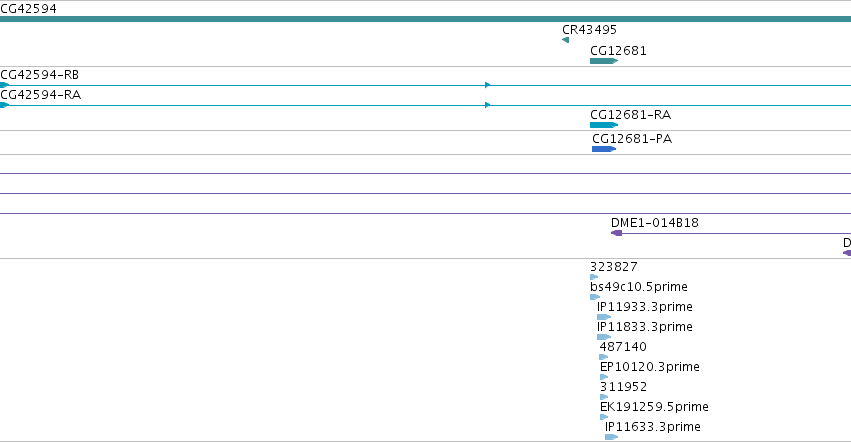The width and height of the screenshot is (851, 442).
Task: Click the DME1-014B18 arrow glyph
Action: point(617,233)
